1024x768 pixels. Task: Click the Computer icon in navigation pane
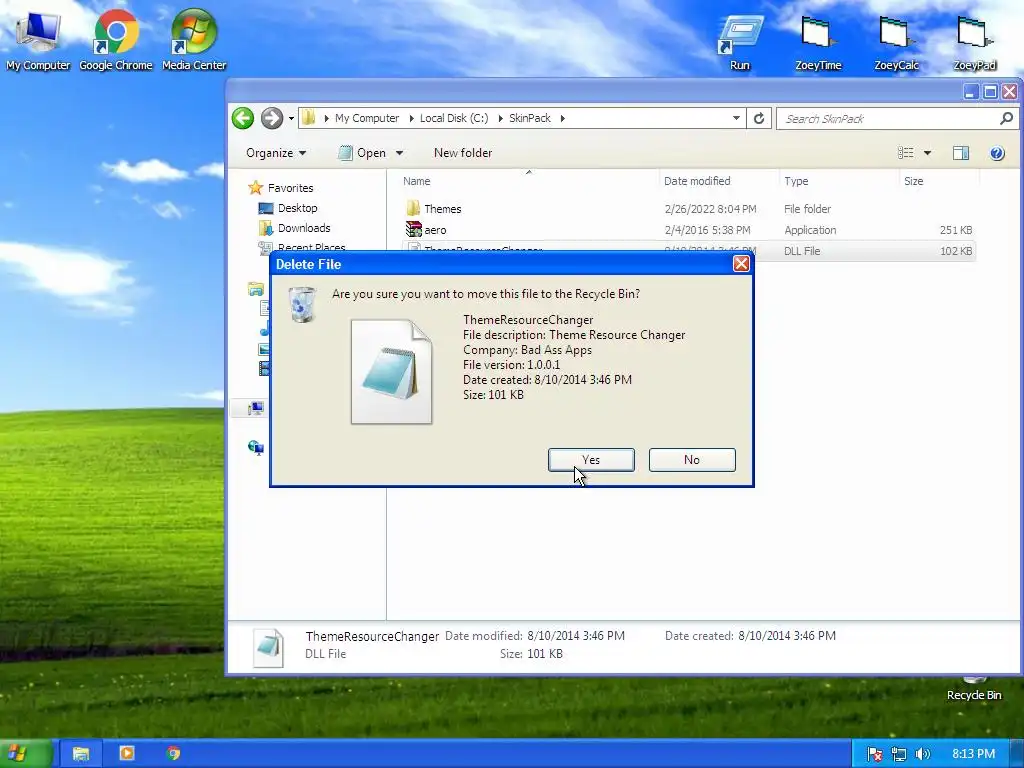(255, 409)
